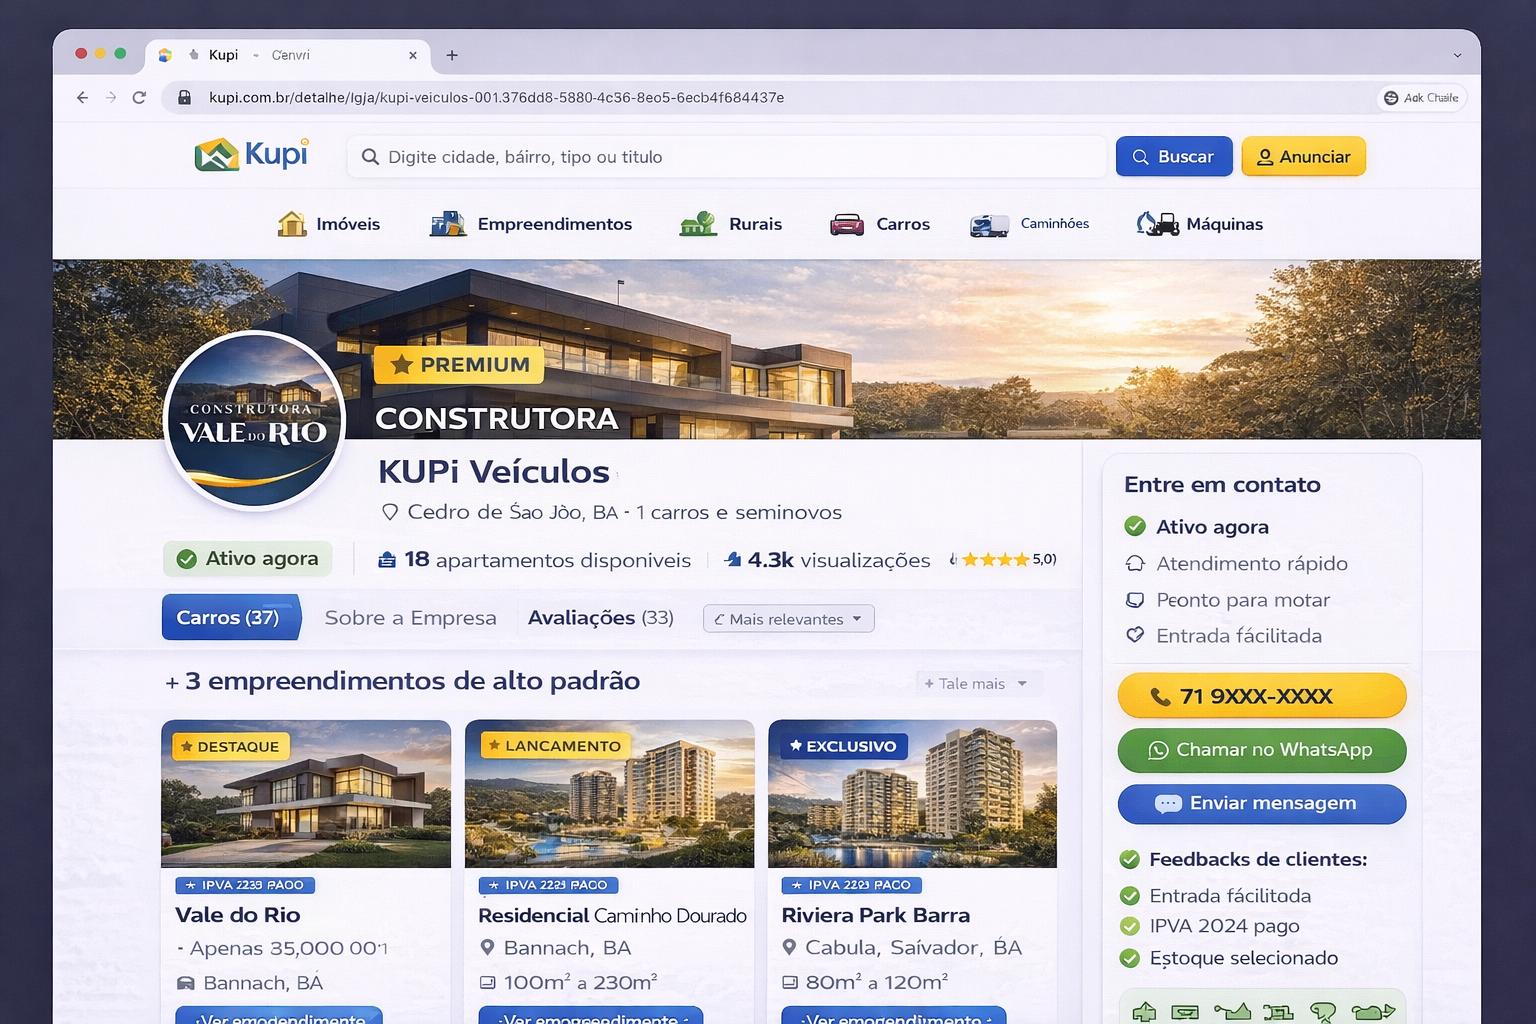Click the Construtora Vale do Rio avatar

tap(254, 421)
